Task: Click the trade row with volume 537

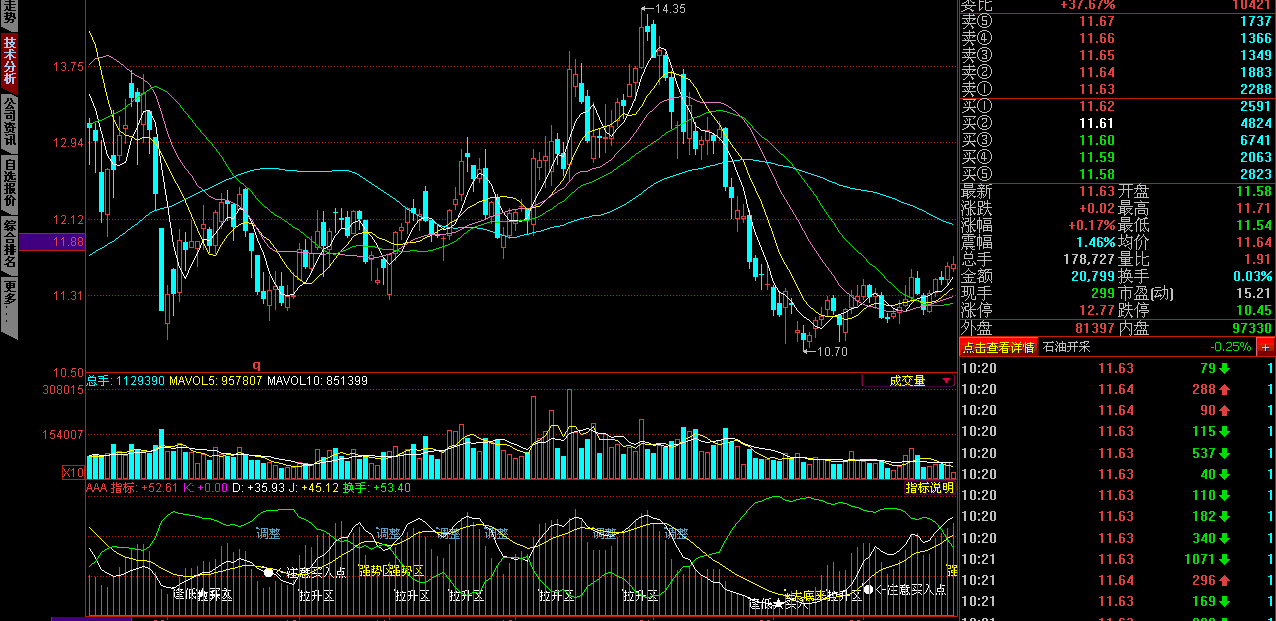Action: [1118, 453]
